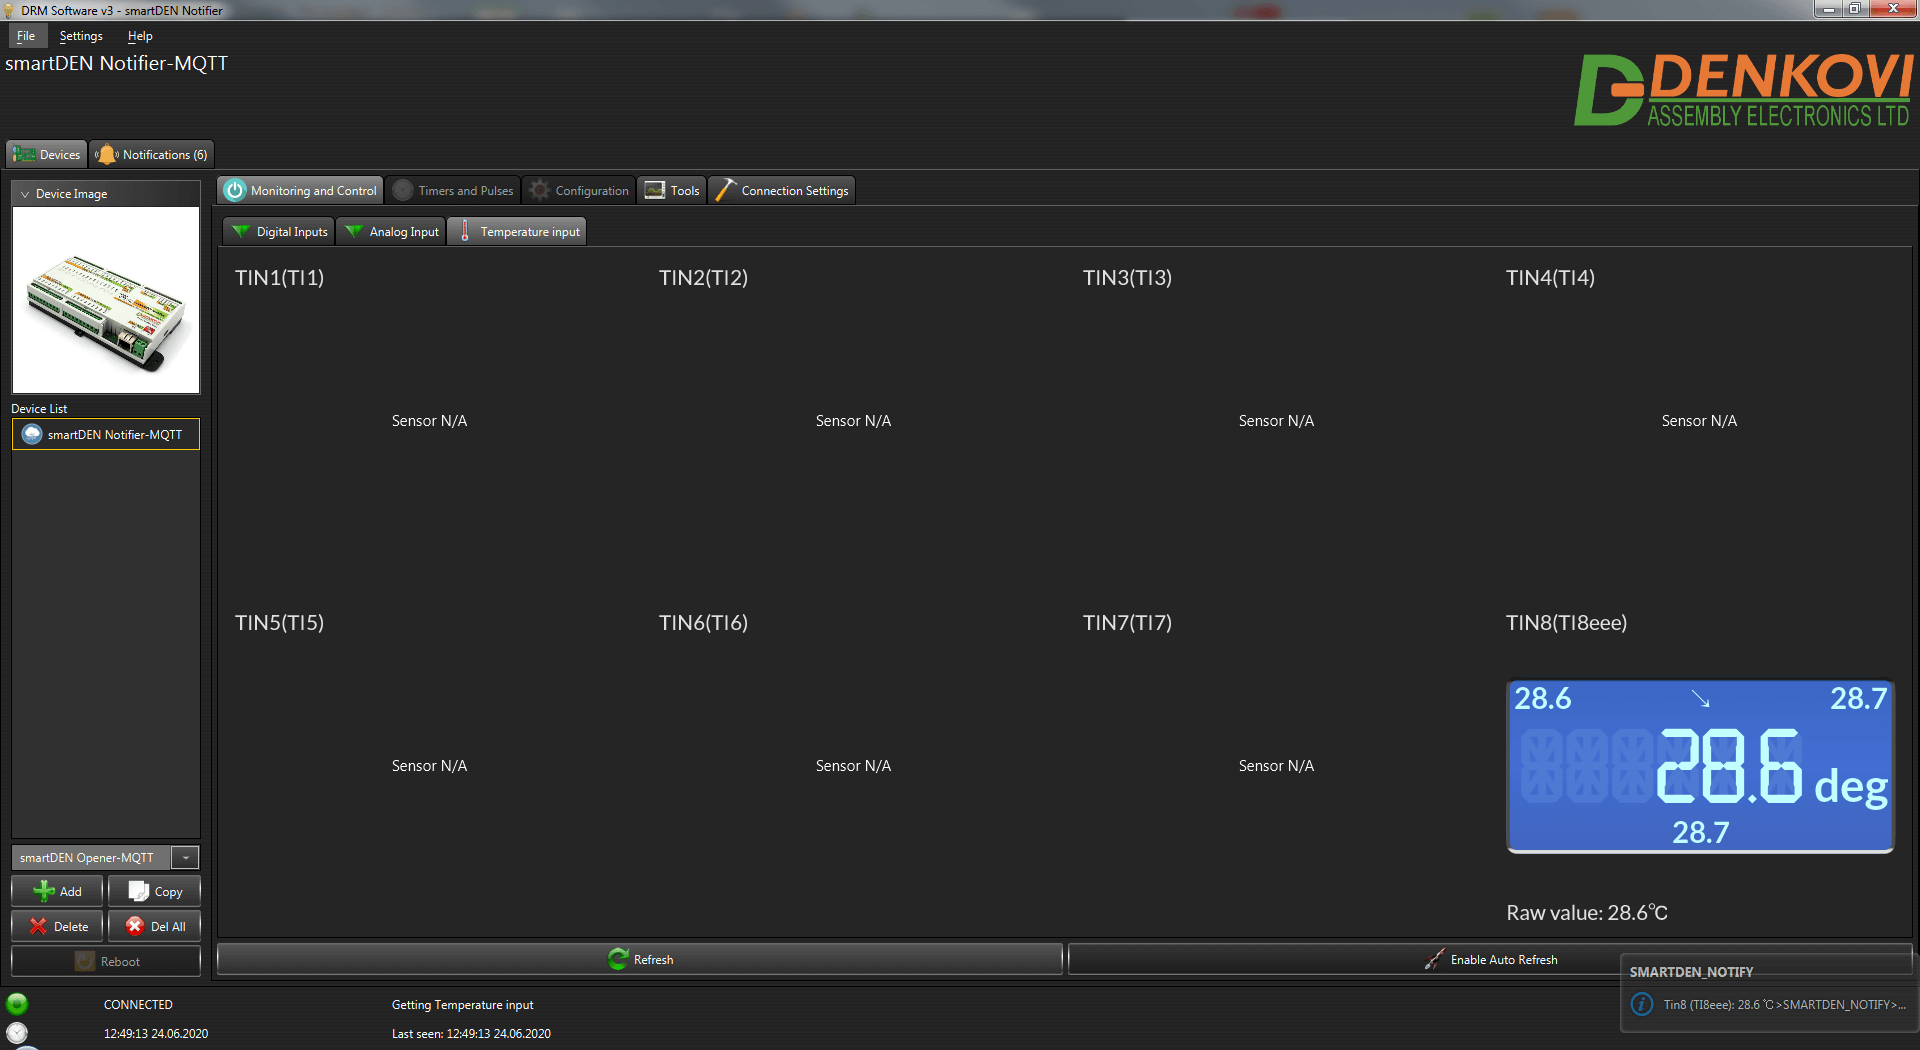Click the smartDEN Notifier-MQTT device icon
Screen dimensions: 1920x1050
pos(32,434)
